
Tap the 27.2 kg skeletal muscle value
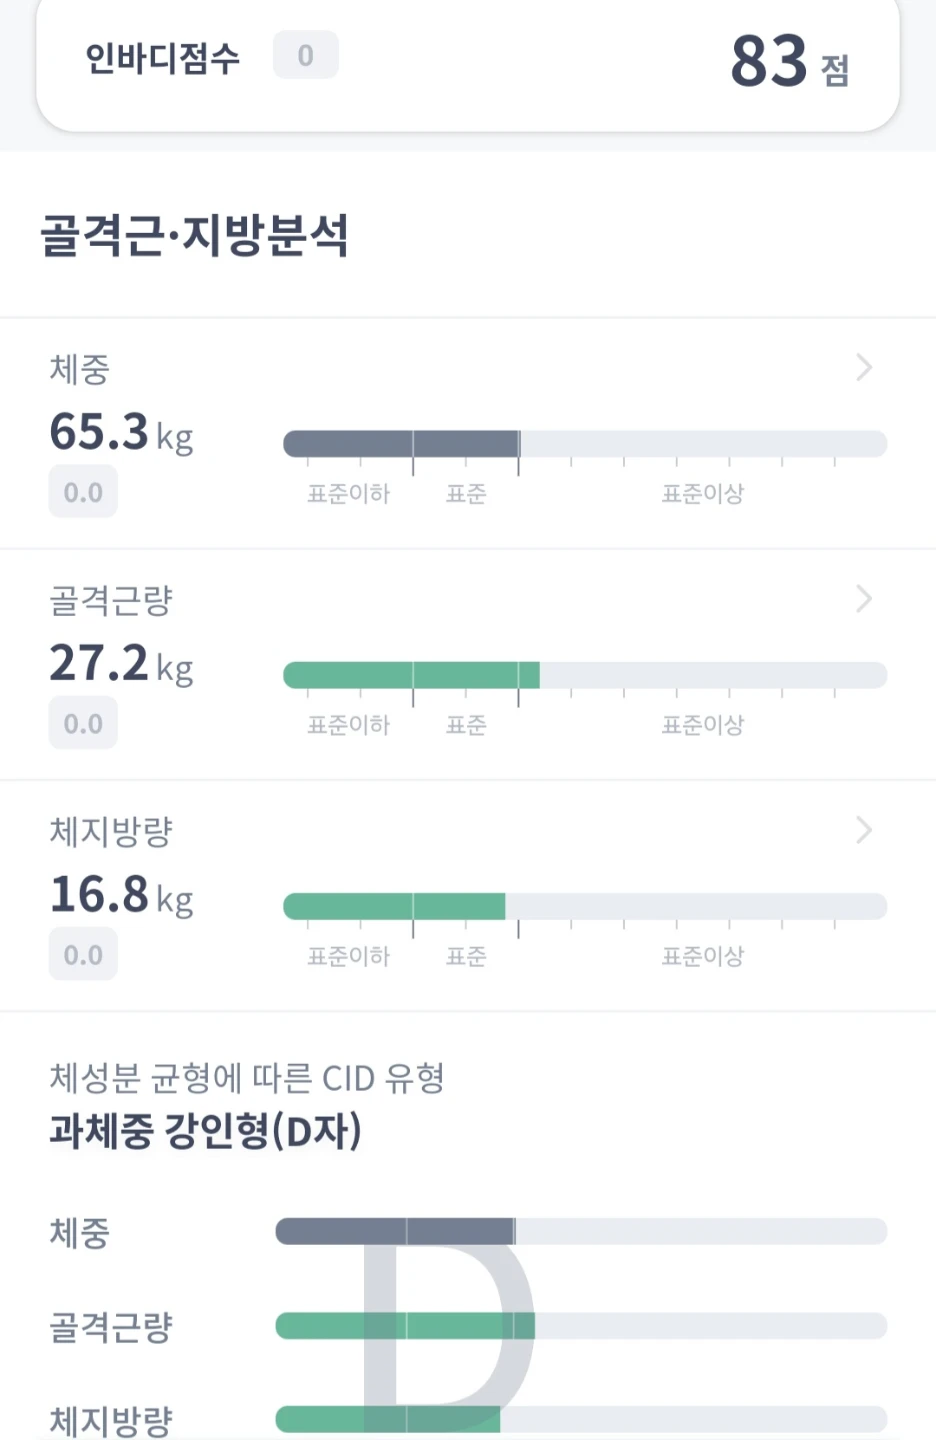[x=121, y=664]
